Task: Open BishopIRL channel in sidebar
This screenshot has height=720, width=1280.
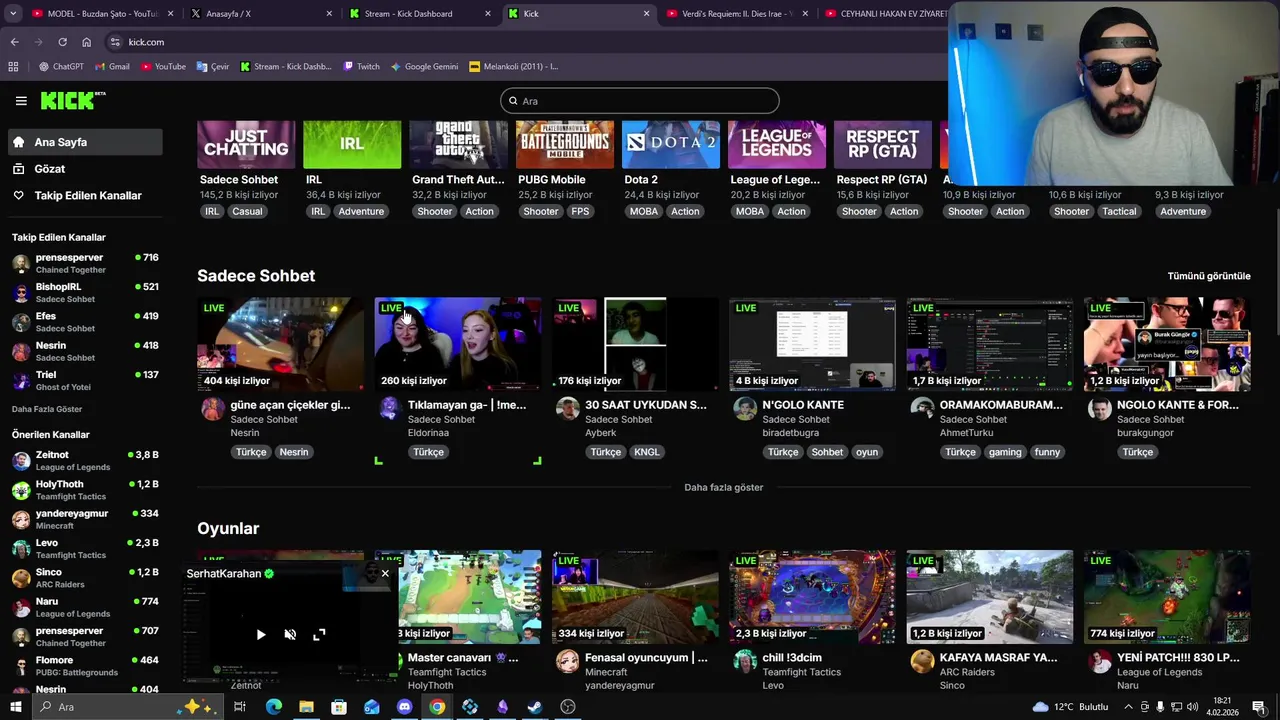Action: coord(85,292)
